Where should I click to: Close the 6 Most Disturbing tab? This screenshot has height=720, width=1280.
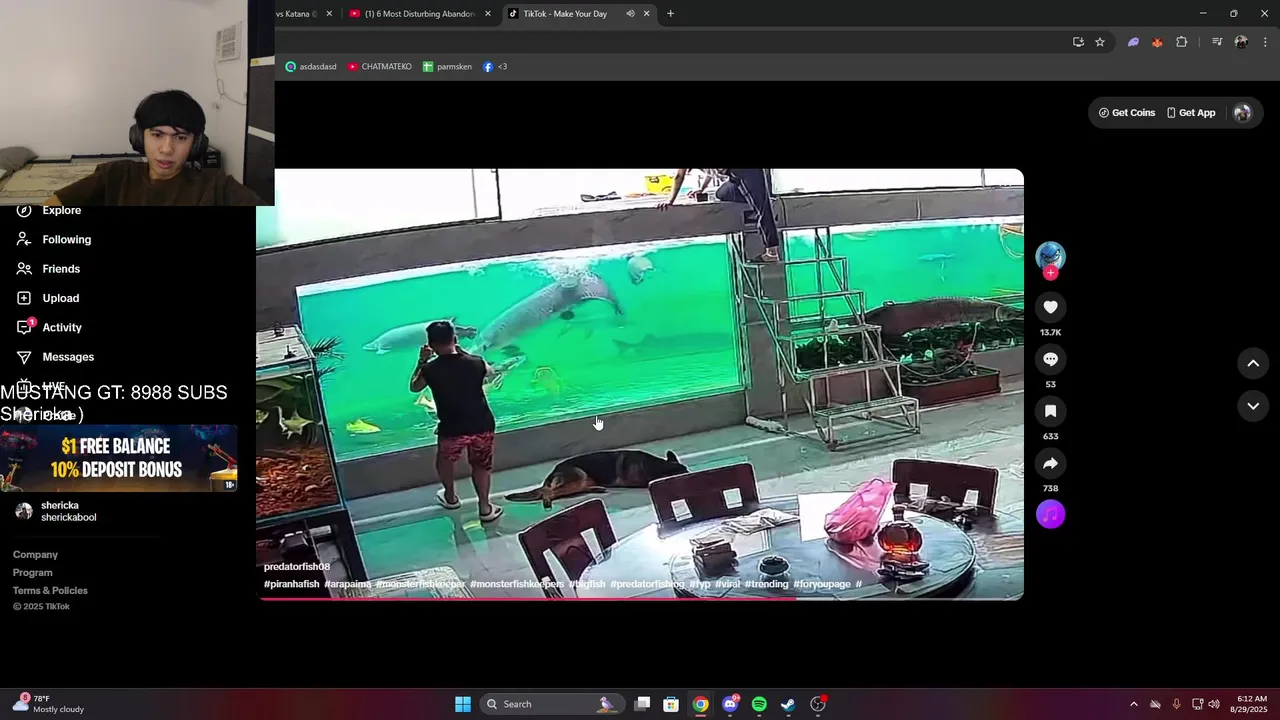(x=488, y=14)
